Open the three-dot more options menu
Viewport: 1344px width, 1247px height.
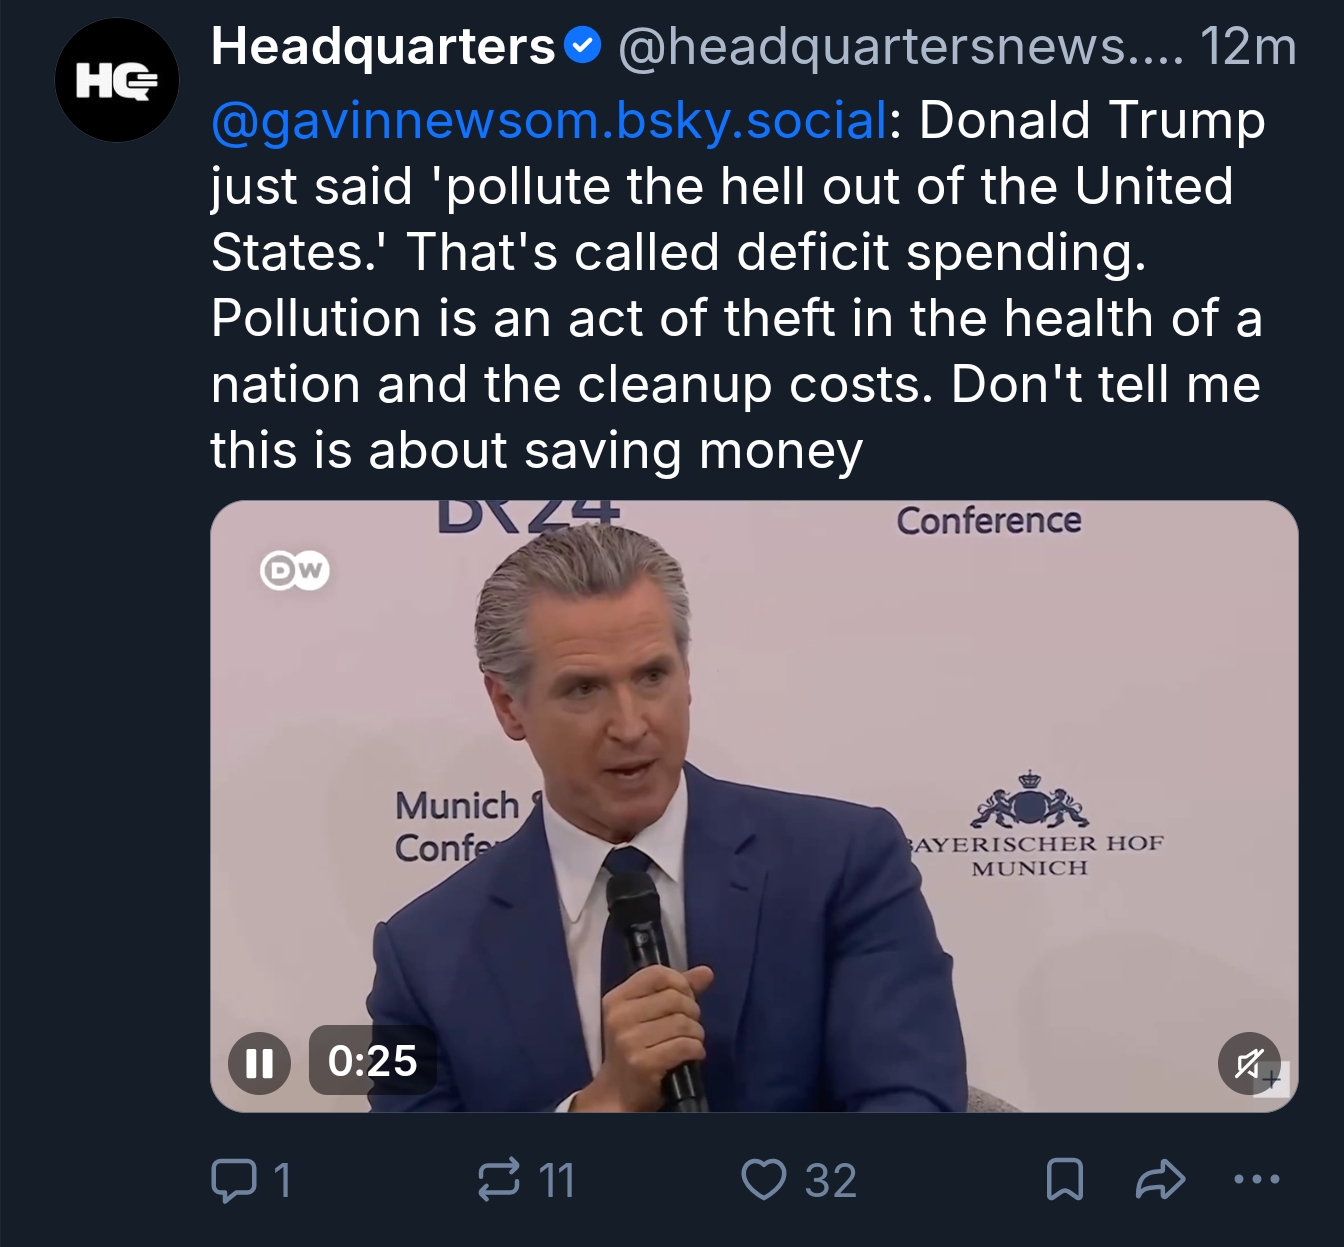(1256, 1180)
